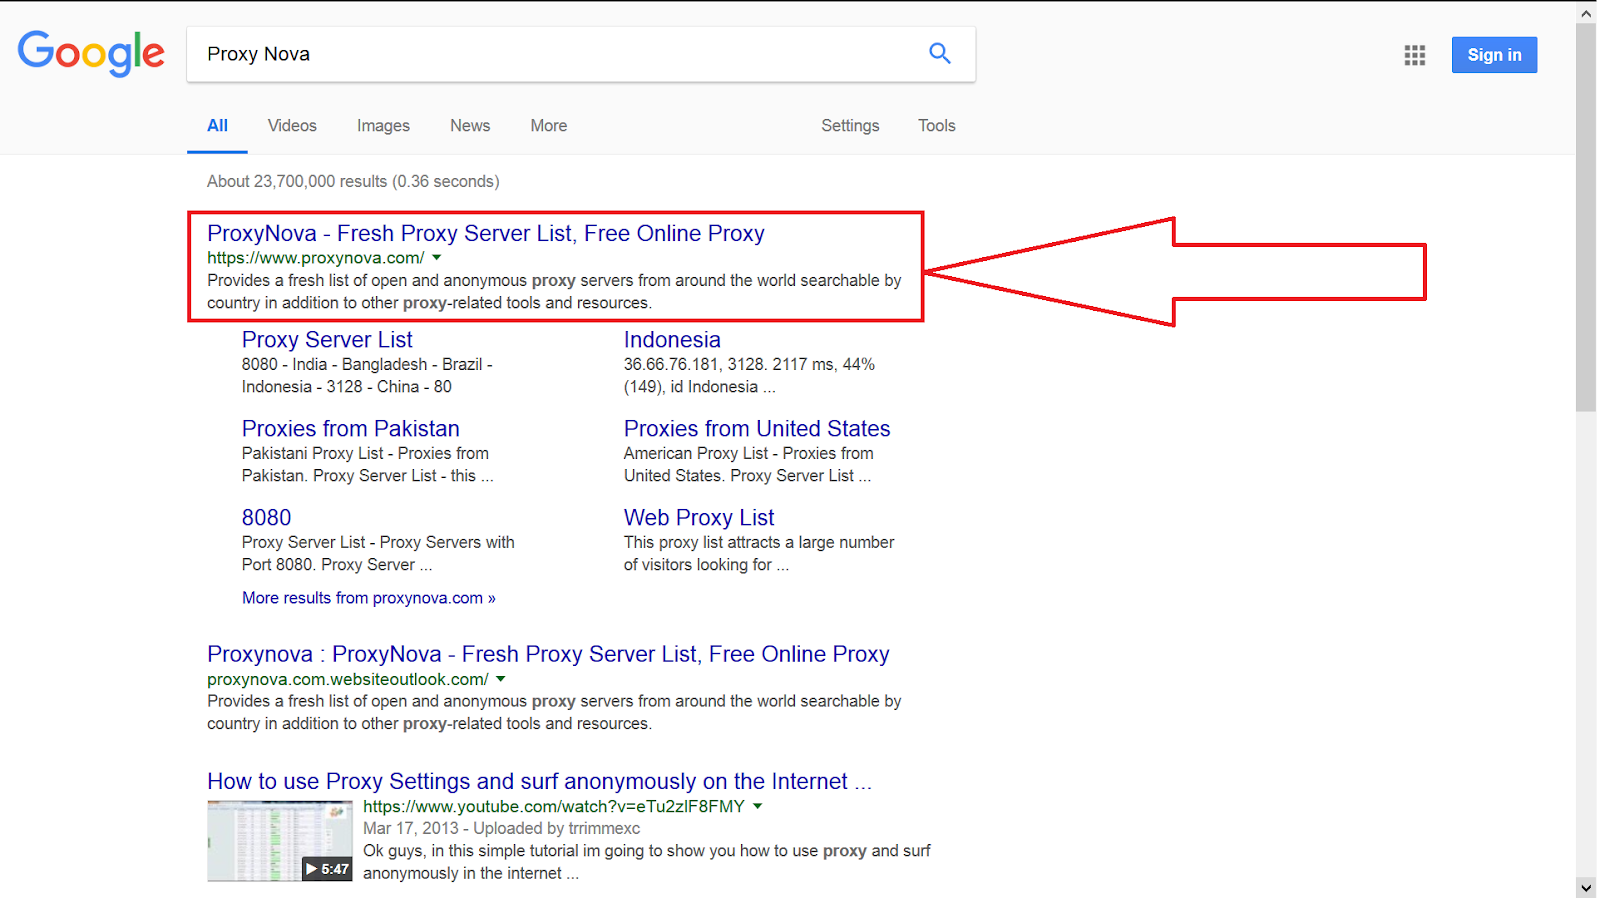Open the Proxy Server List sitelink

click(327, 340)
